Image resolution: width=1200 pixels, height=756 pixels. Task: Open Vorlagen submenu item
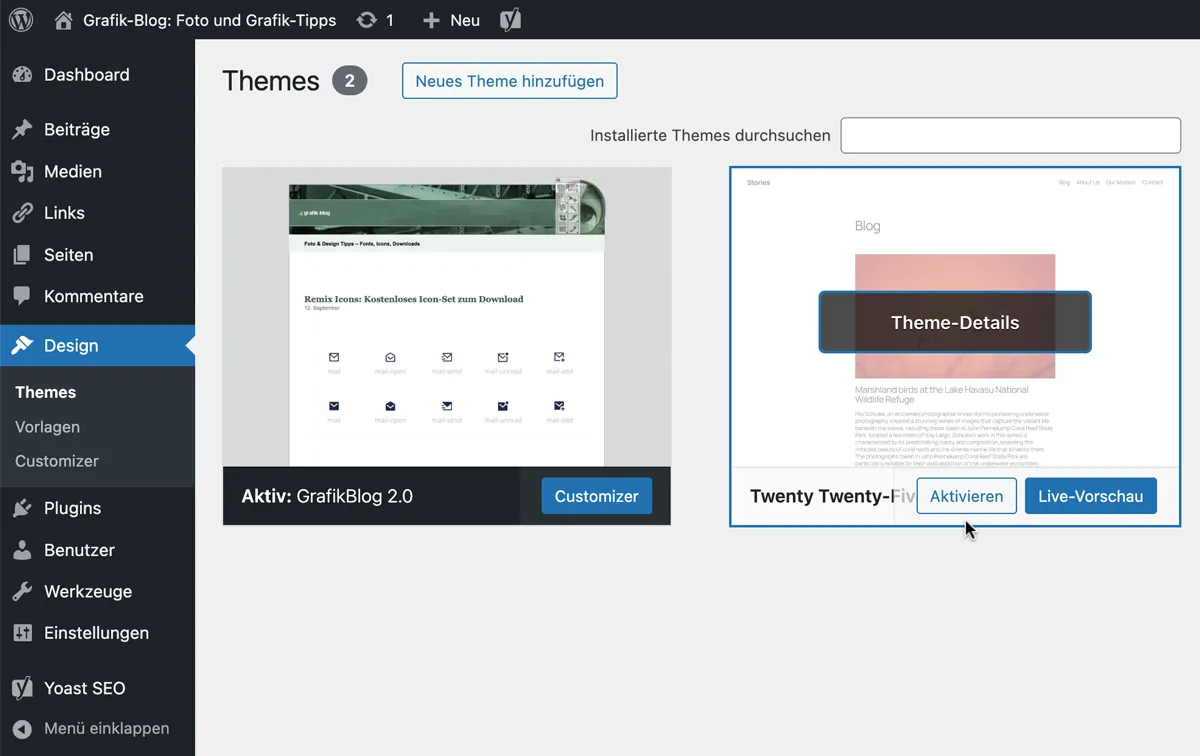(48, 427)
